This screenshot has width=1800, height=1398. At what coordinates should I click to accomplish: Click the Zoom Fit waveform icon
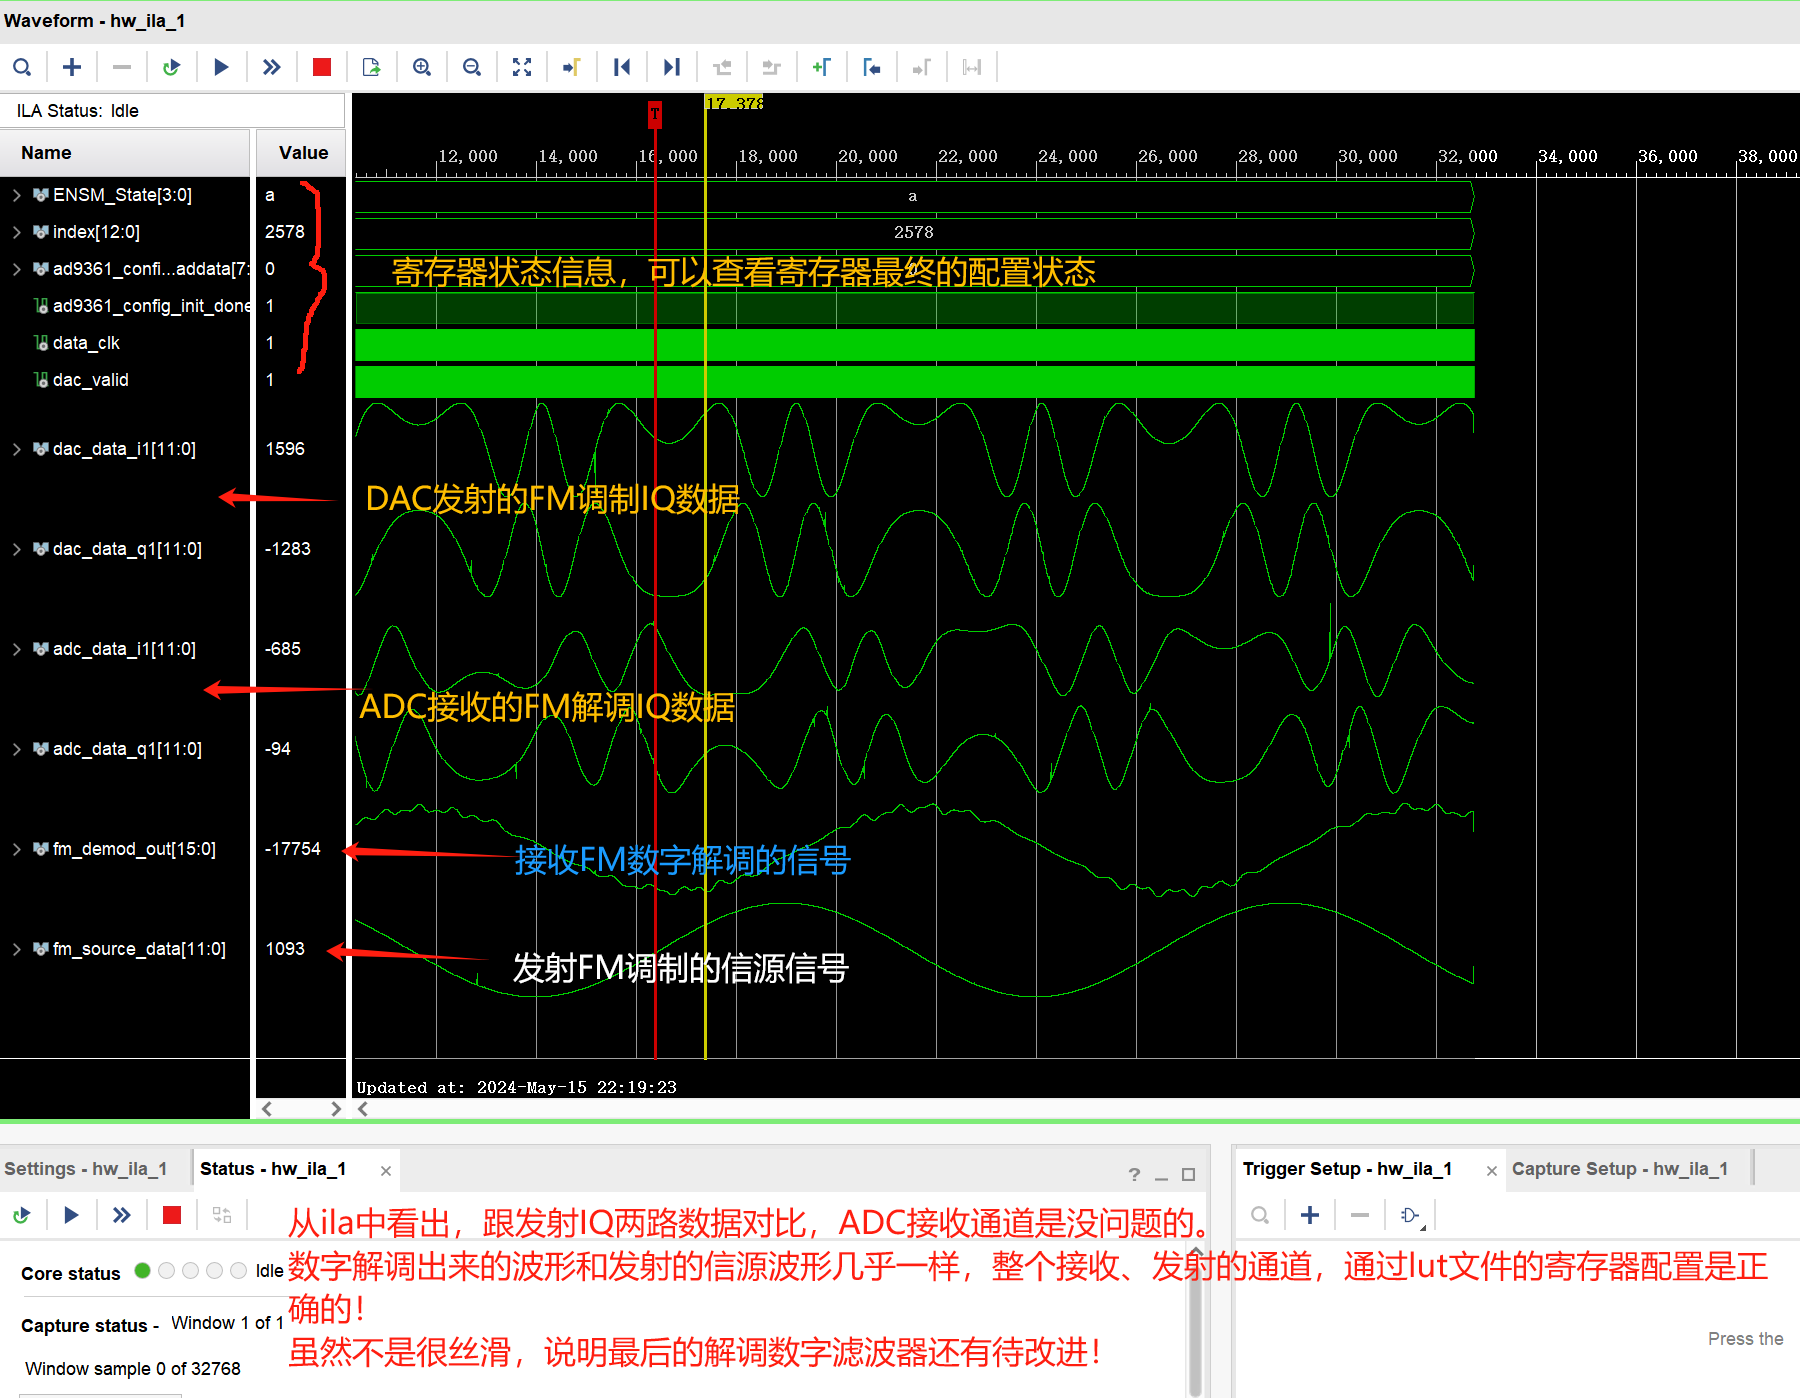521,67
